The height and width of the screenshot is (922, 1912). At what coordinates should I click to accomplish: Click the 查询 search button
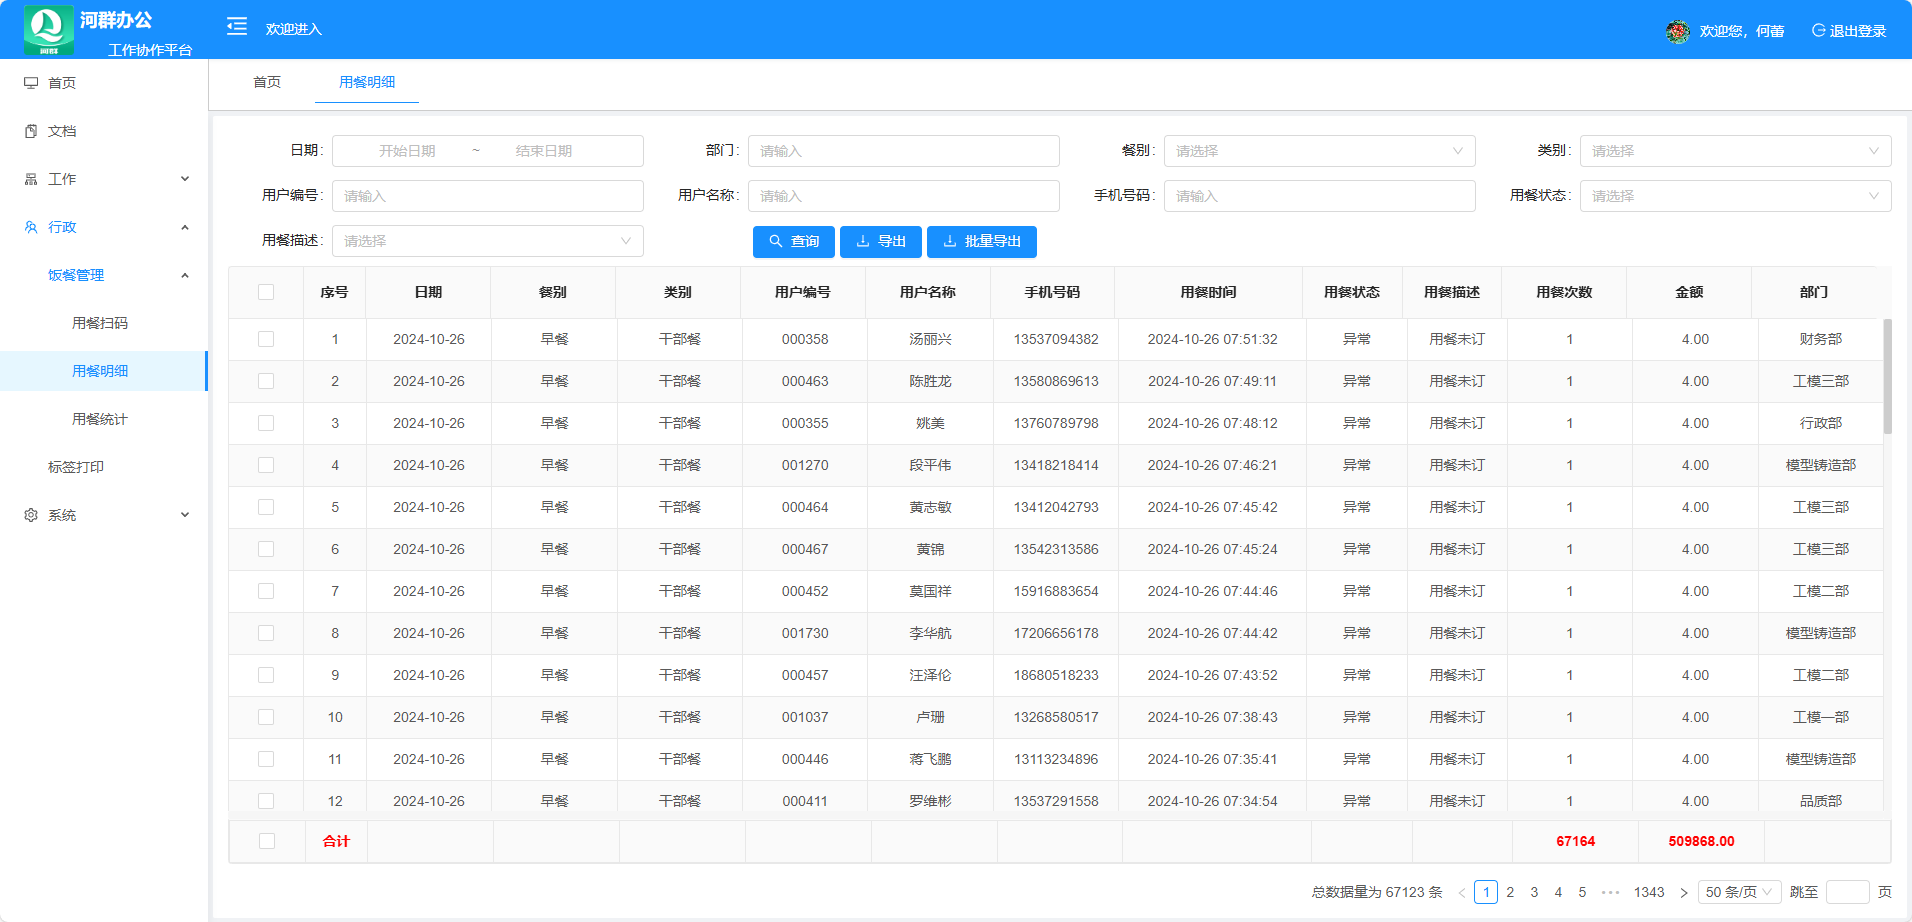(793, 241)
